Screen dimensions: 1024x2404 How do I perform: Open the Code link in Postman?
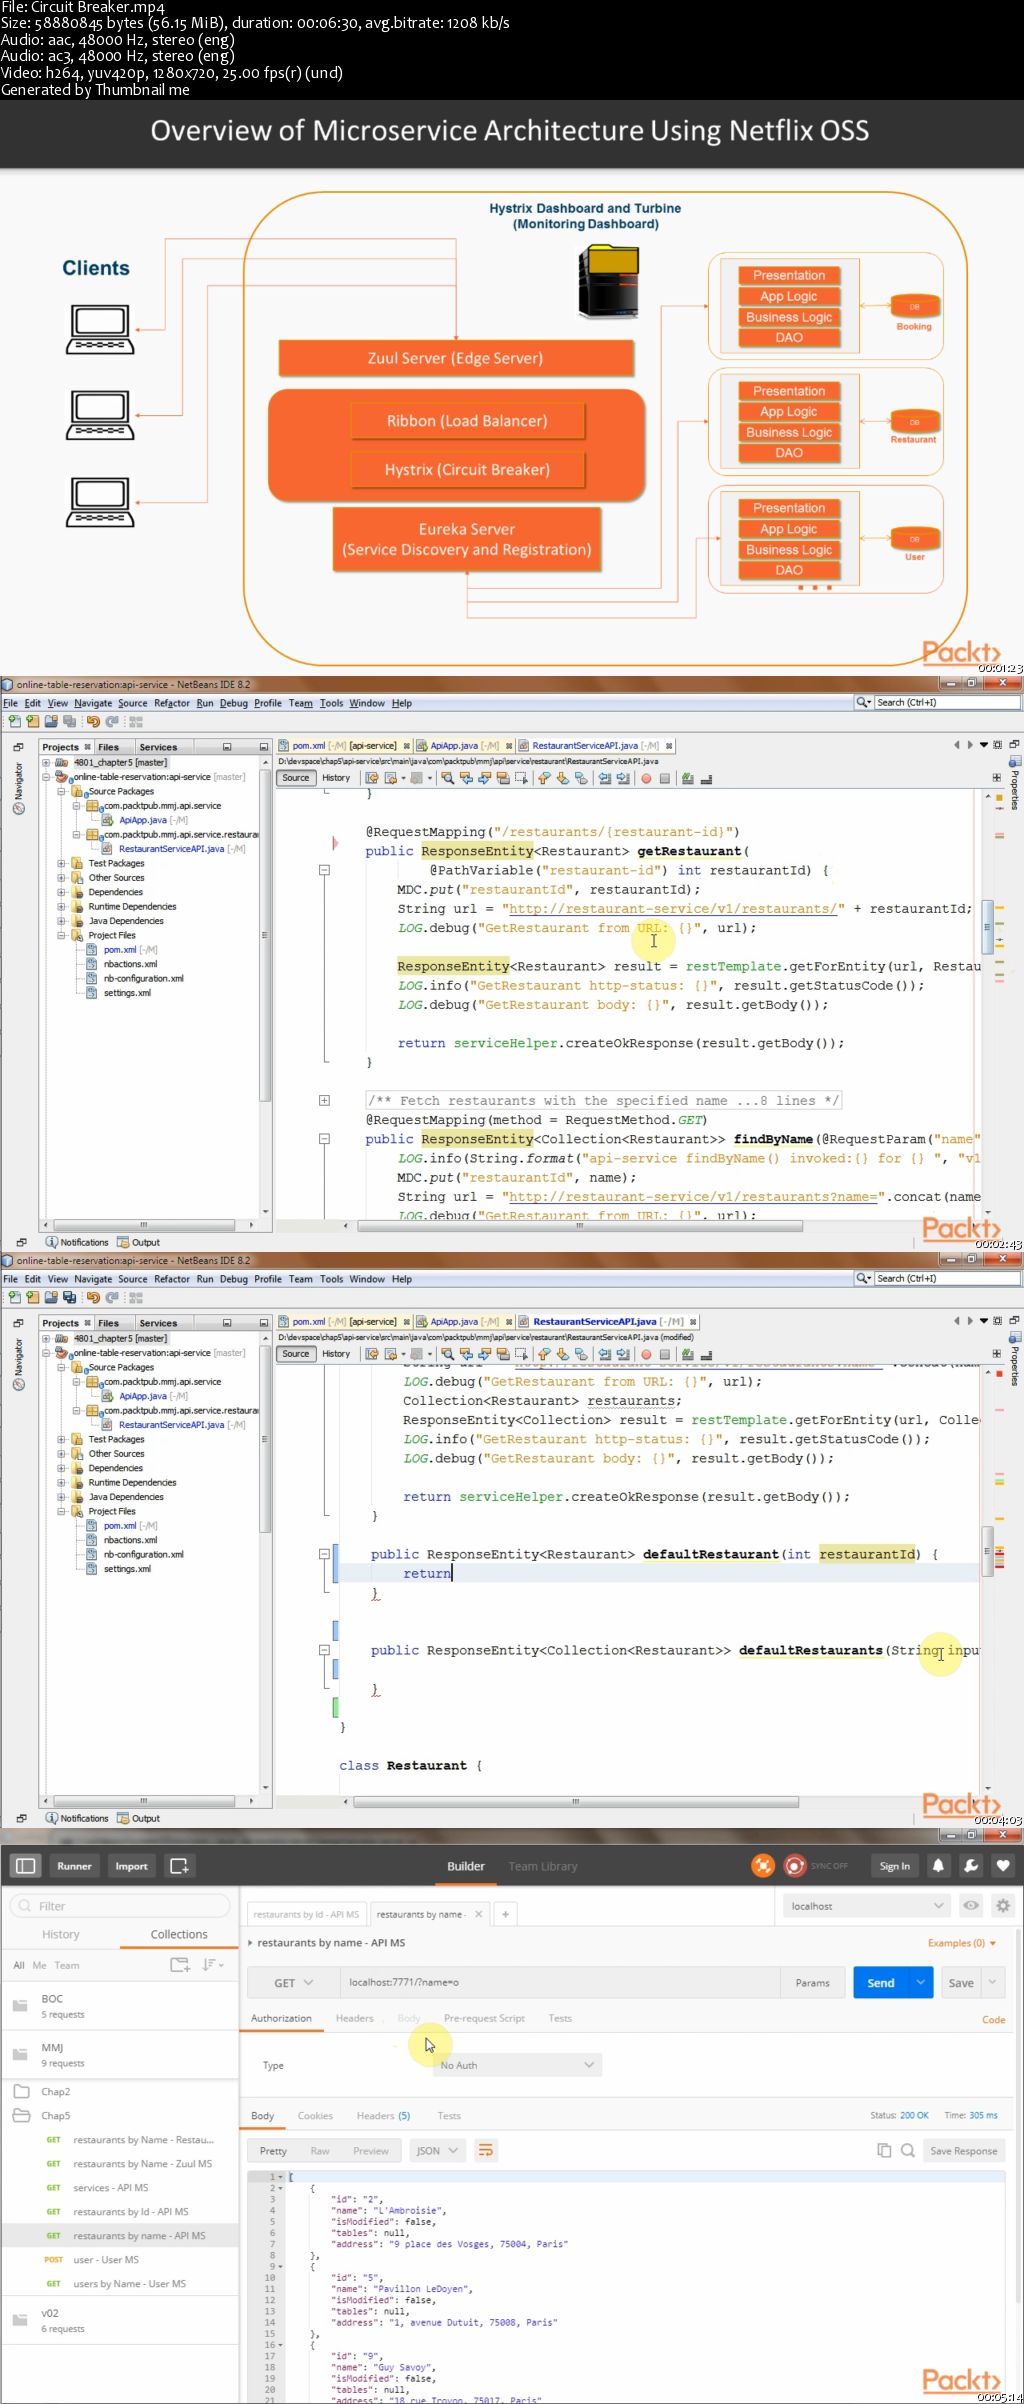click(x=993, y=2019)
